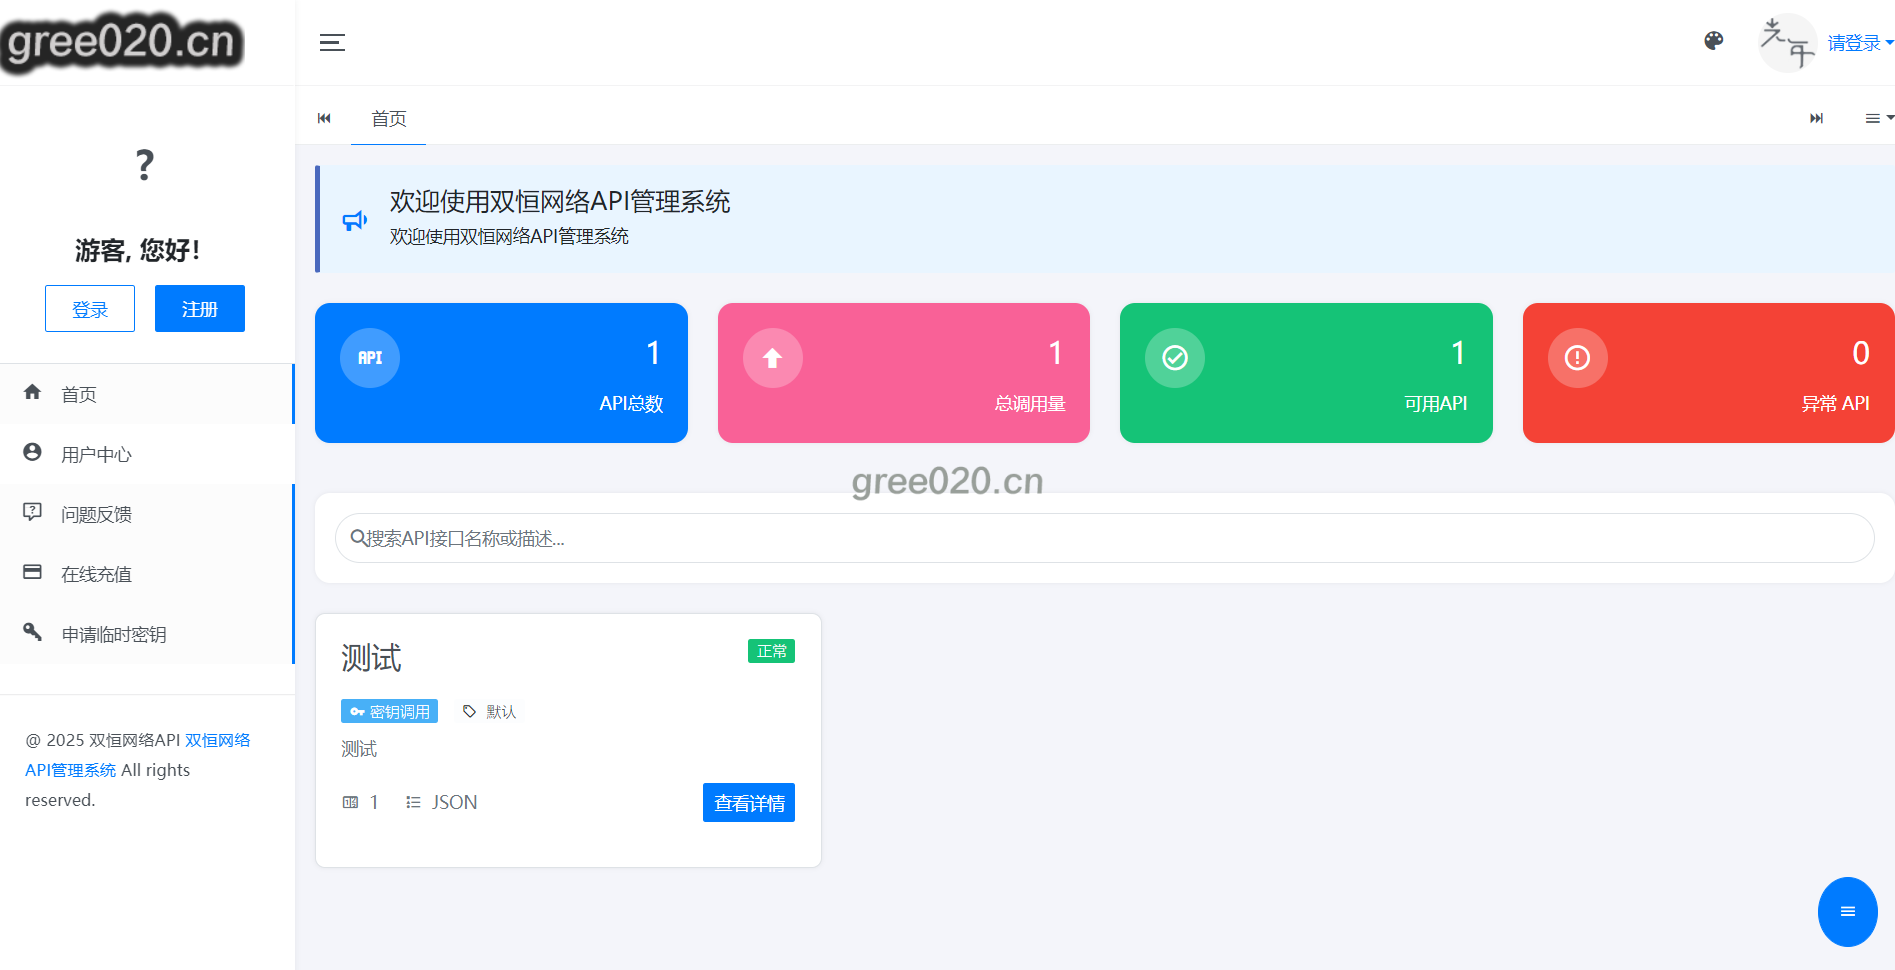Screen dimensions: 1895x970
Task: Focus the API search input field
Action: [1104, 539]
